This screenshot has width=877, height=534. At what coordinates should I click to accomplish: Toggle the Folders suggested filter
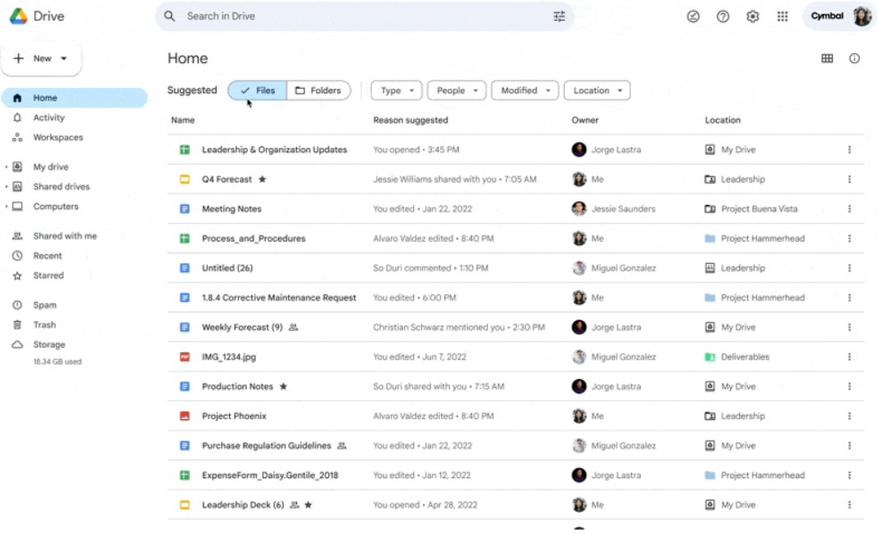click(319, 91)
